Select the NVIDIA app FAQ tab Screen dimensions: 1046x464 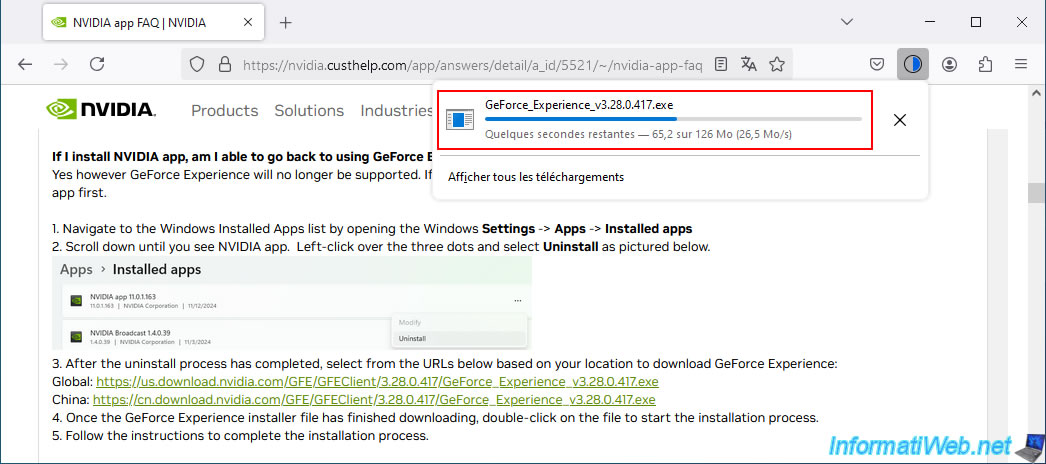coord(151,23)
